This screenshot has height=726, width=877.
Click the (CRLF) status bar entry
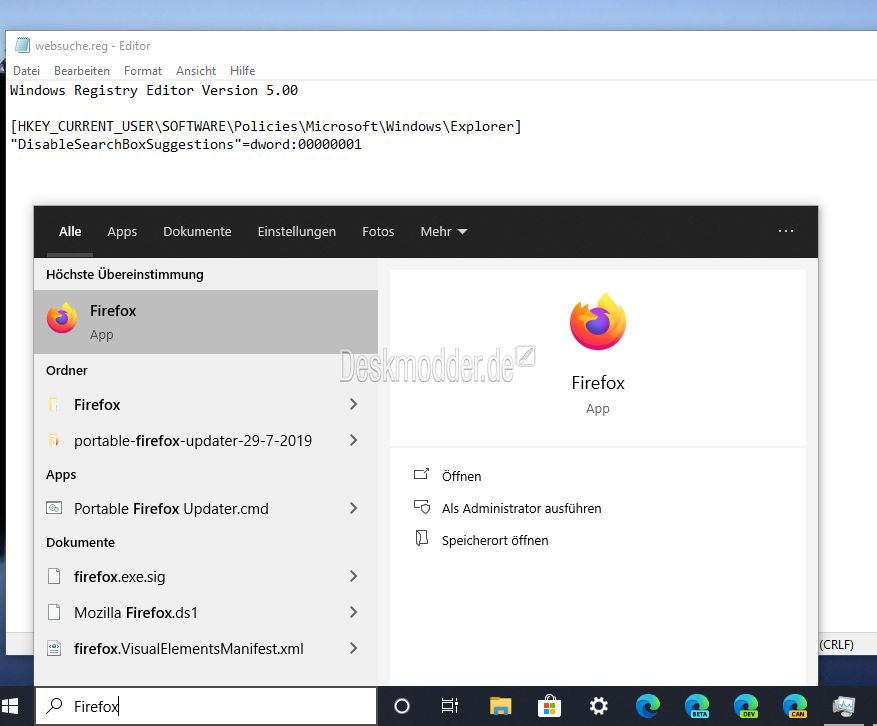[x=836, y=644]
